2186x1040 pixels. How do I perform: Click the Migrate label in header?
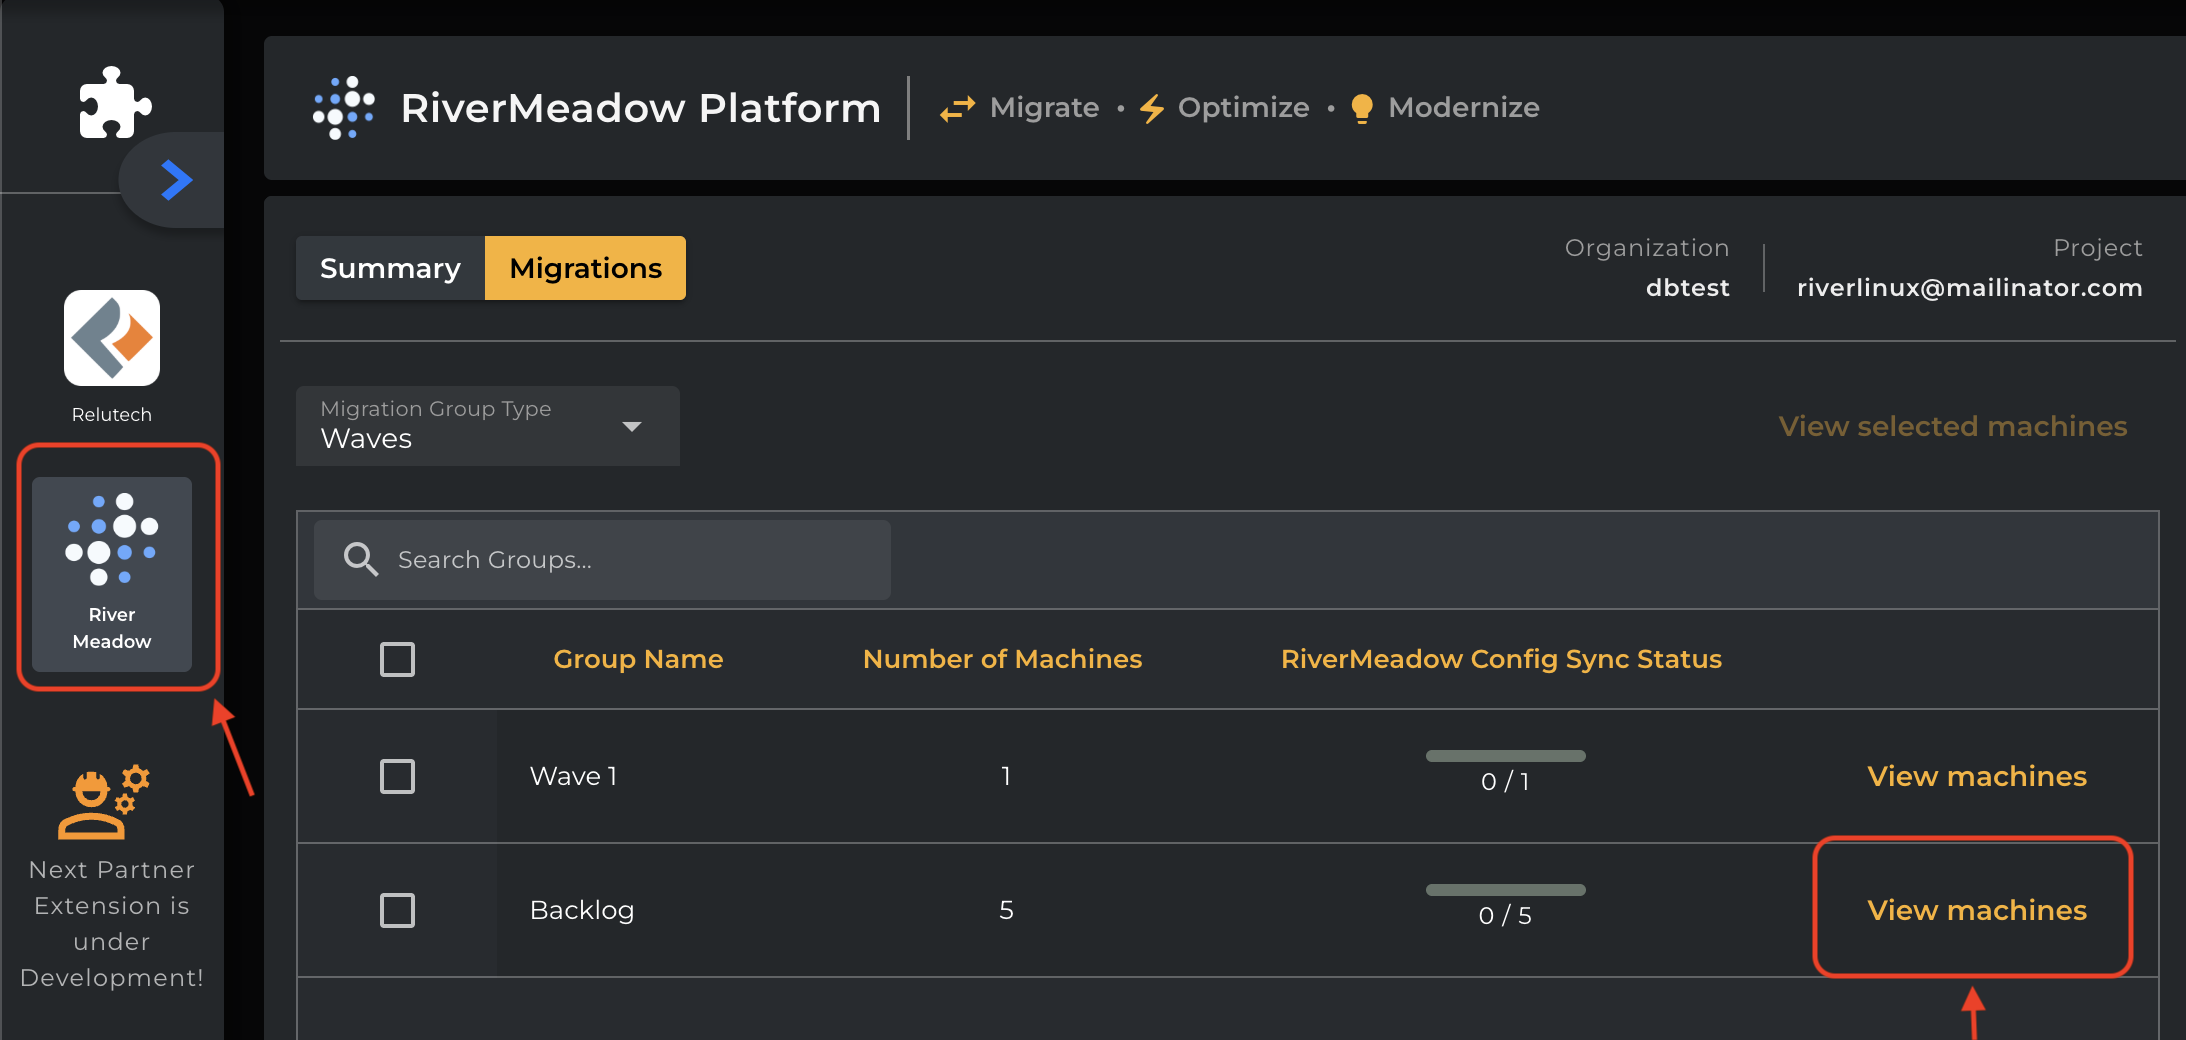1045,108
